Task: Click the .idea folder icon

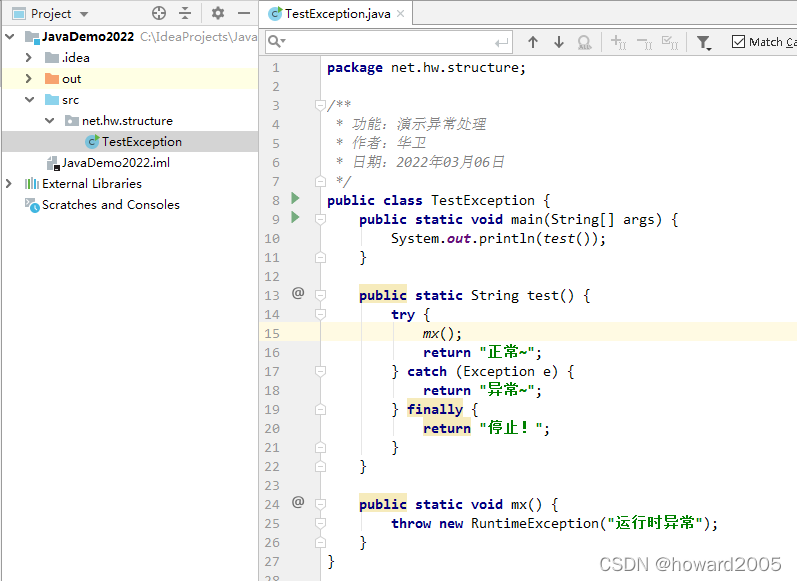Action: pyautogui.click(x=52, y=57)
